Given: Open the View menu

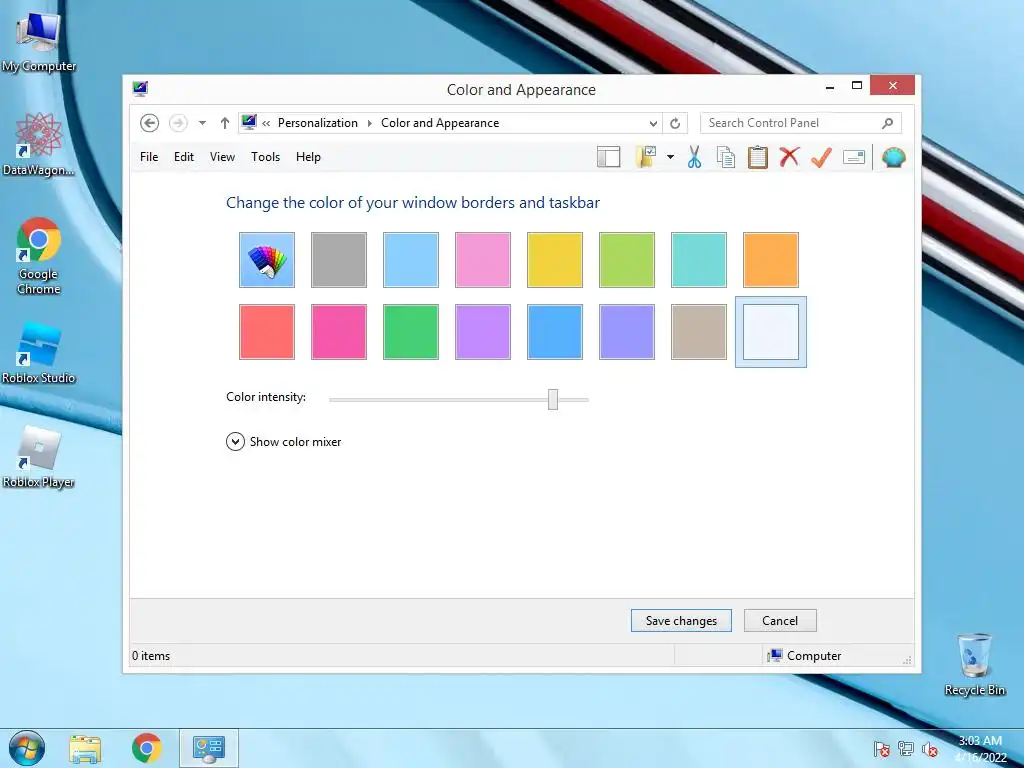Looking at the screenshot, I should (222, 157).
